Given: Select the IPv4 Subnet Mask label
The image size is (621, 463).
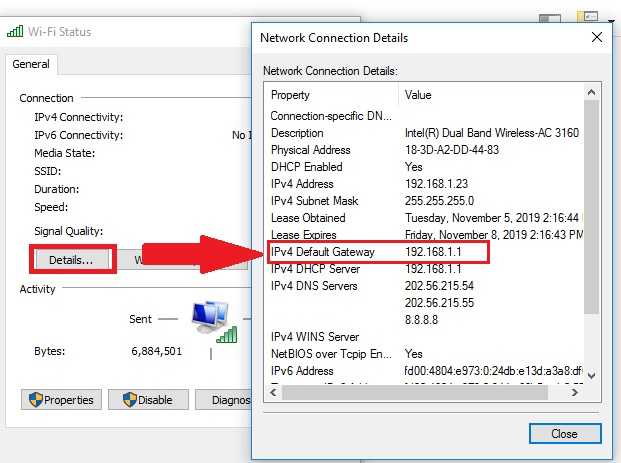Looking at the screenshot, I should click(x=314, y=201).
